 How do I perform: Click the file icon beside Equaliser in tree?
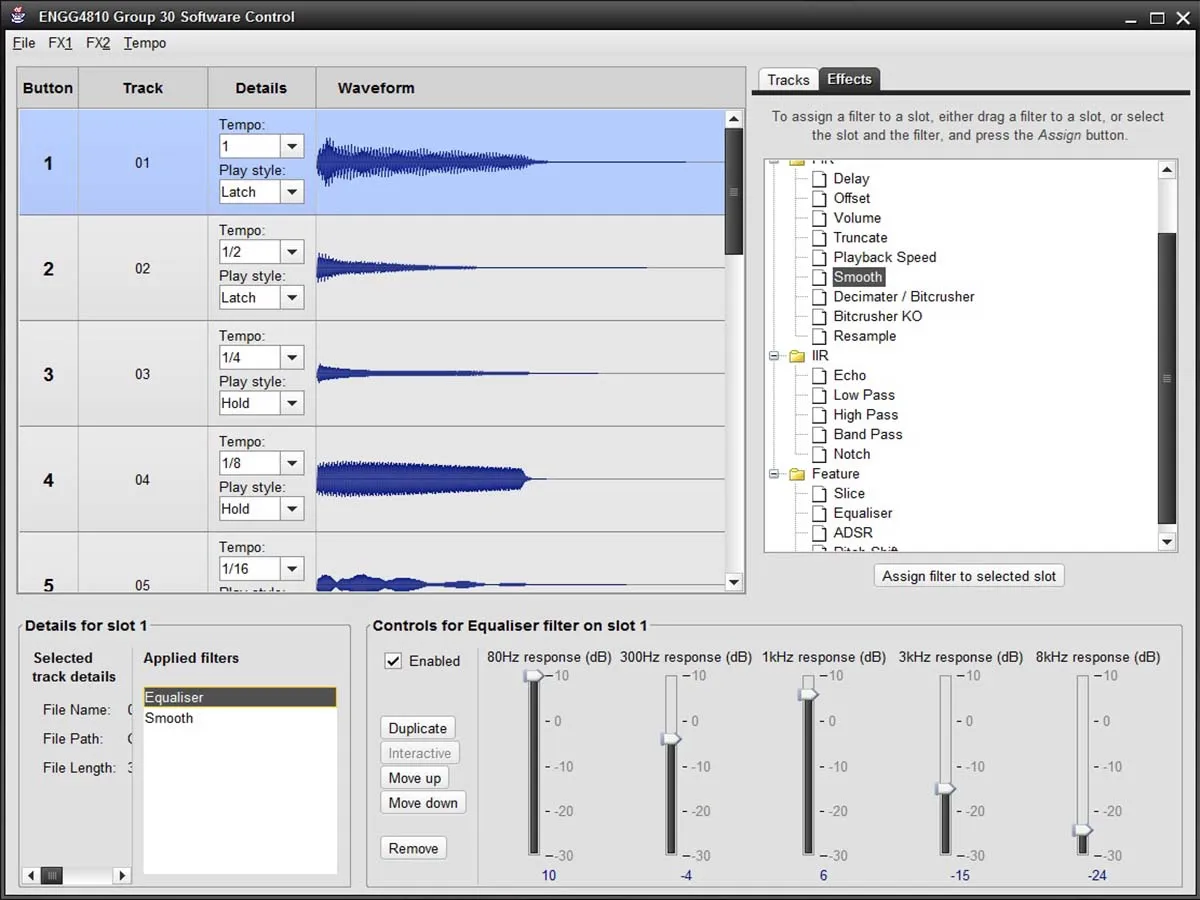click(820, 514)
